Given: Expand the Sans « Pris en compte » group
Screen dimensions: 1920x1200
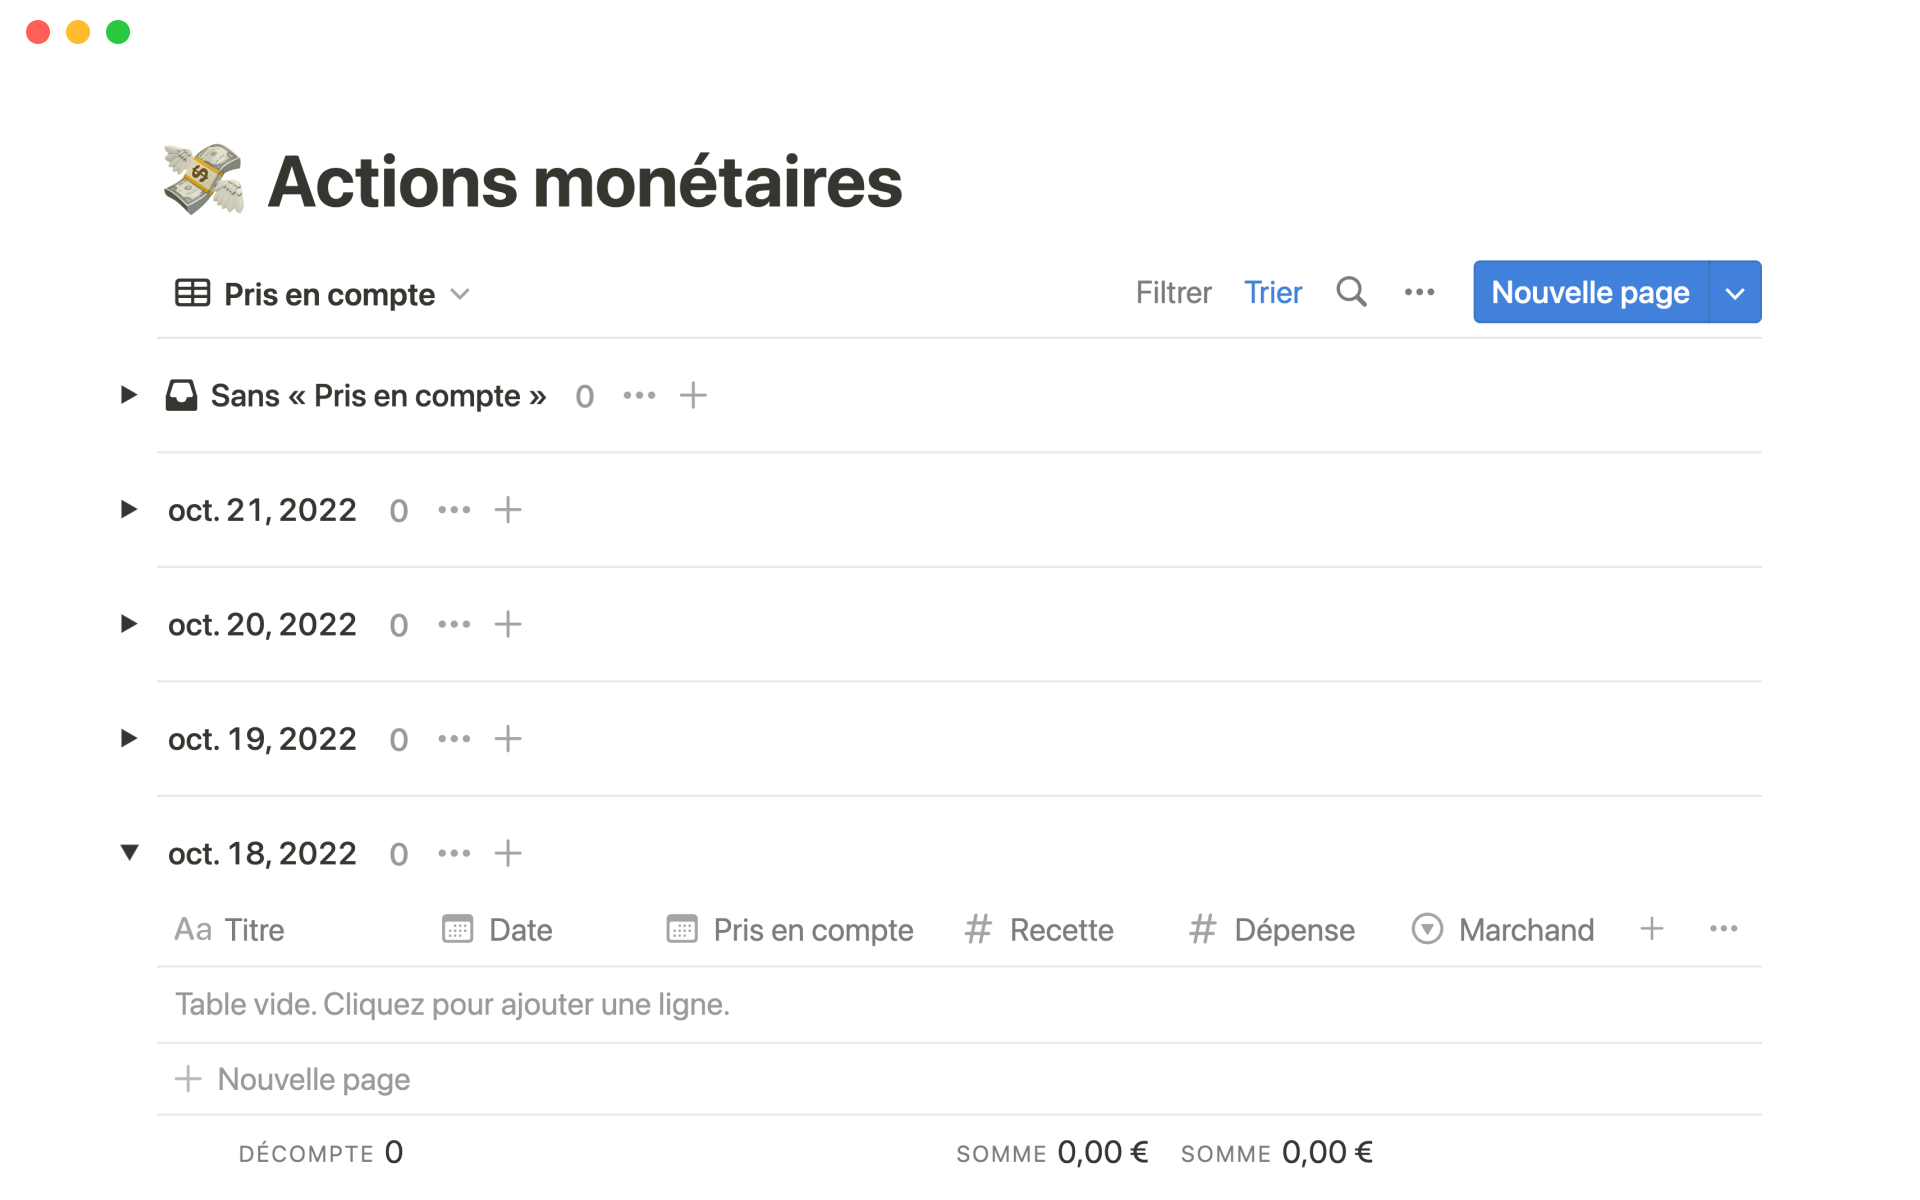Looking at the screenshot, I should tap(129, 395).
